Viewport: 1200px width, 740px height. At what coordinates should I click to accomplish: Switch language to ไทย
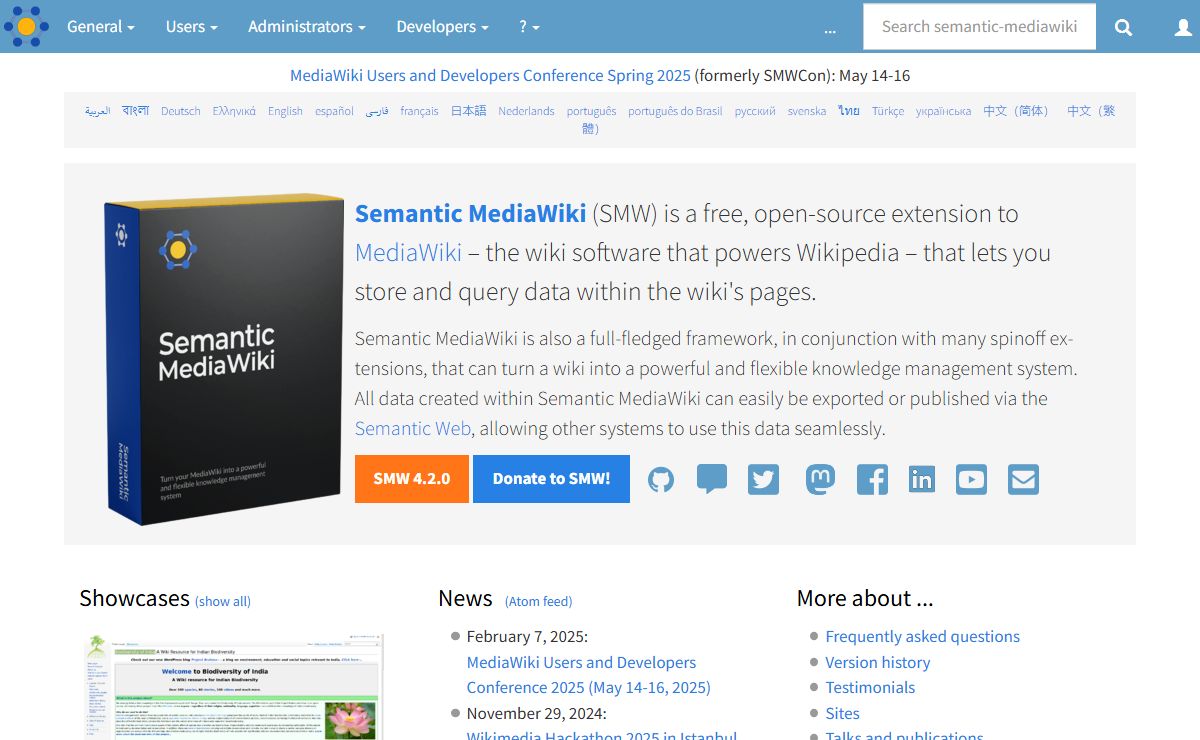(848, 111)
